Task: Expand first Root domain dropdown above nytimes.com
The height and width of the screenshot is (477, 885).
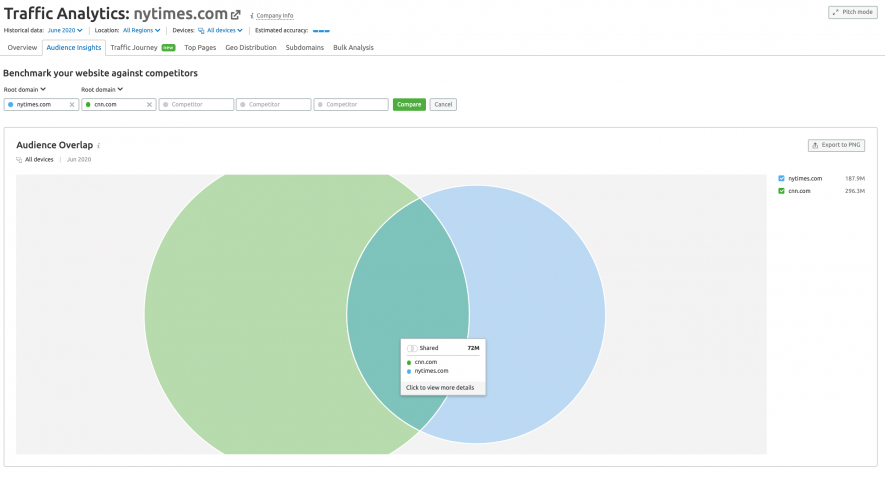Action: (x=25, y=89)
